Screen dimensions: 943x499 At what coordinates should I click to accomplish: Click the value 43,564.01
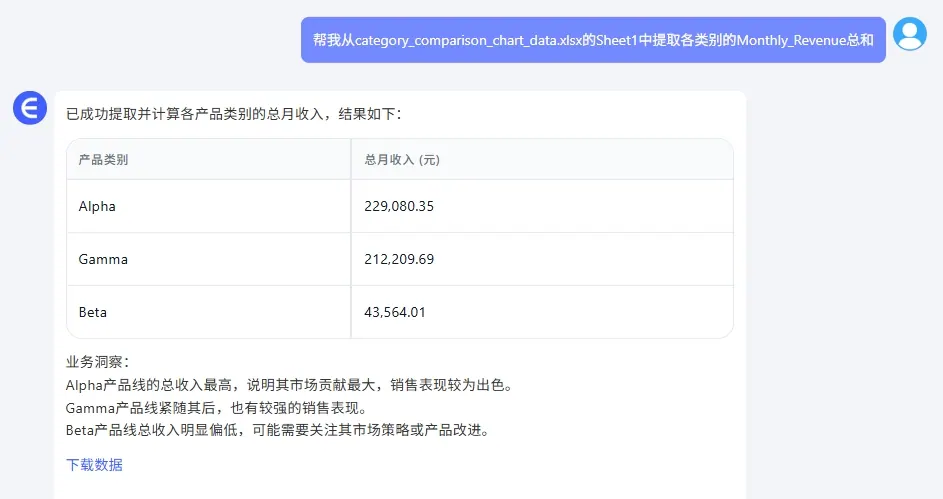tap(395, 312)
